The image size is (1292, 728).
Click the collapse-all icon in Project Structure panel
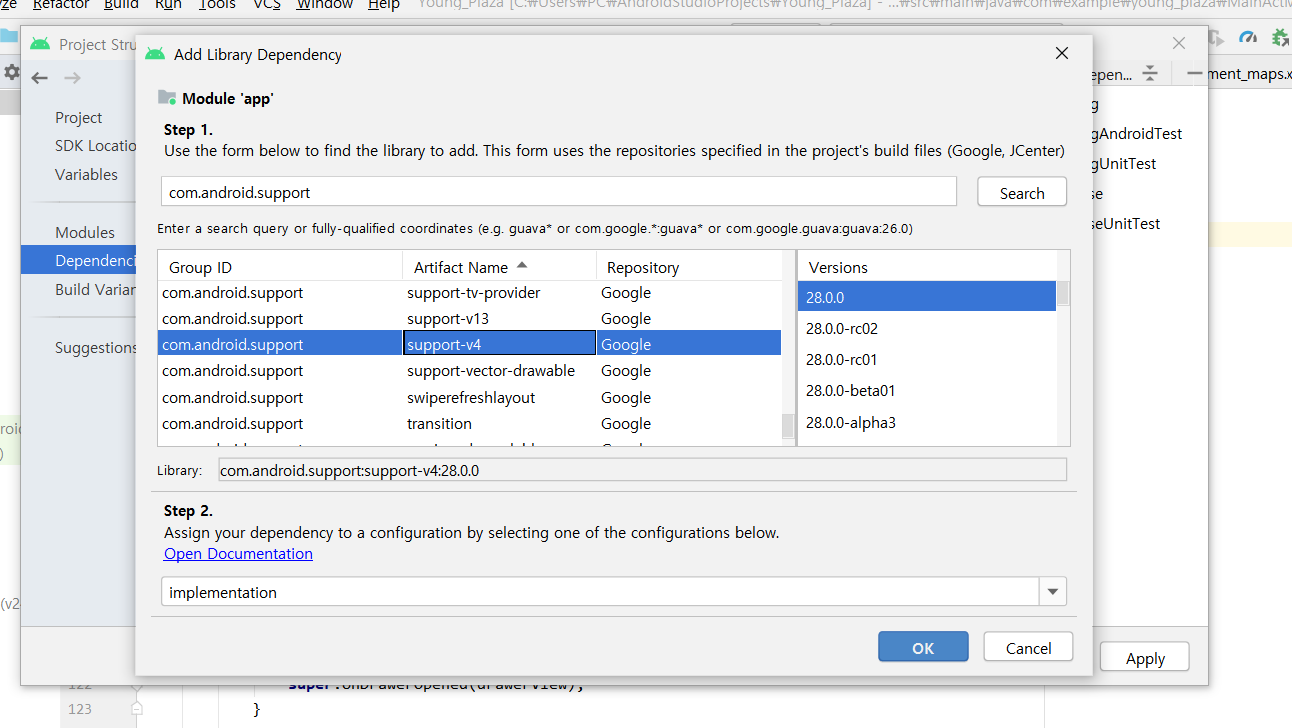click(1150, 74)
